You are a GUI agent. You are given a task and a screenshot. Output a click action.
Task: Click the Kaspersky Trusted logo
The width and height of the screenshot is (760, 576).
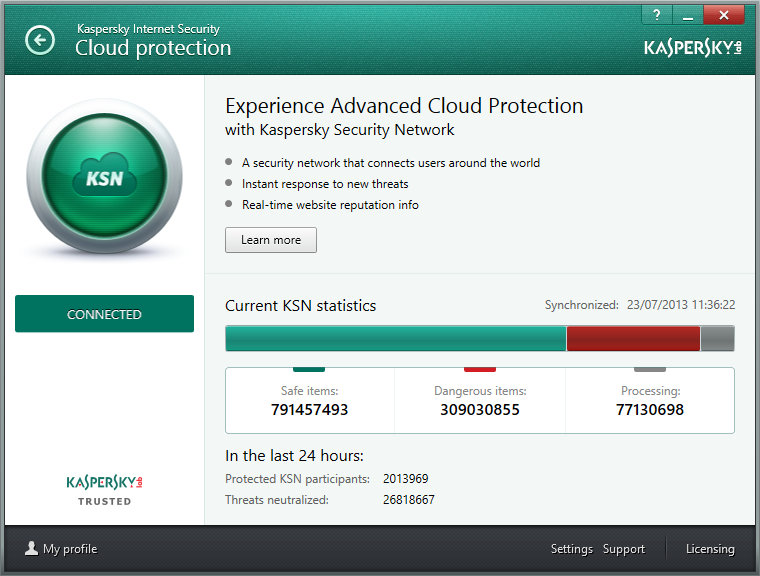(x=104, y=488)
